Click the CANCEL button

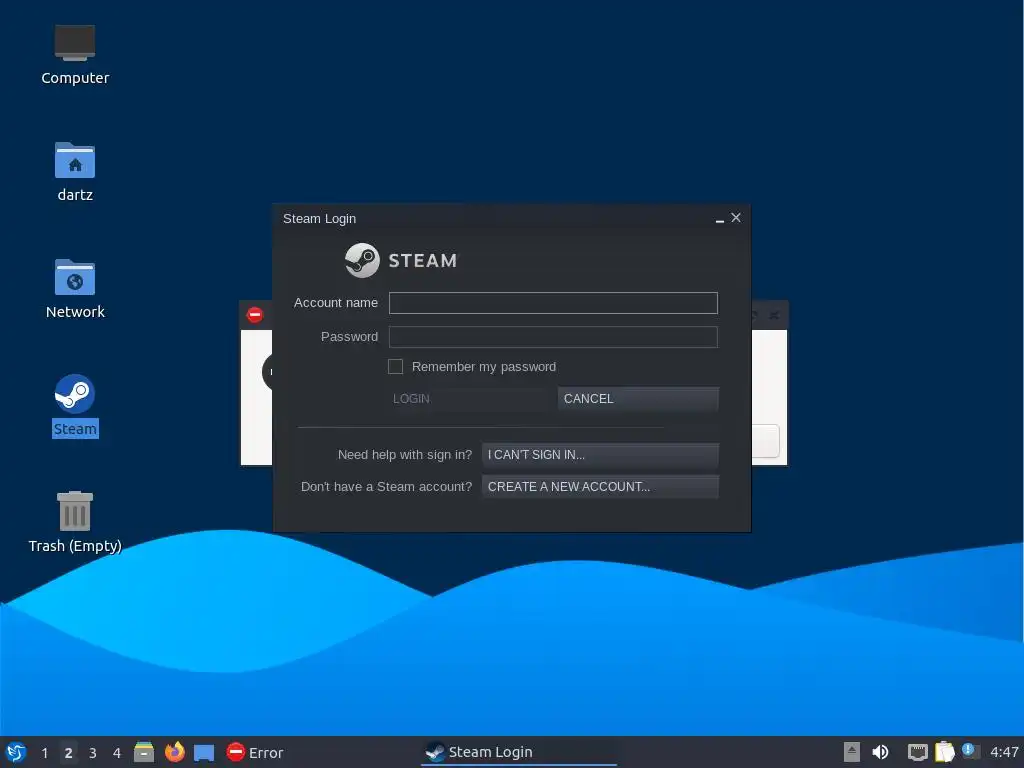point(638,398)
